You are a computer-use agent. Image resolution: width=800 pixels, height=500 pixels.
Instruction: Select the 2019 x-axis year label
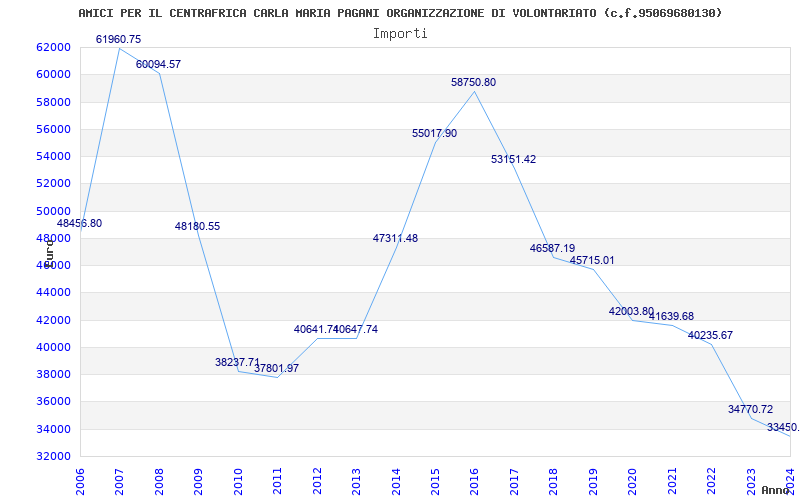[593, 480]
